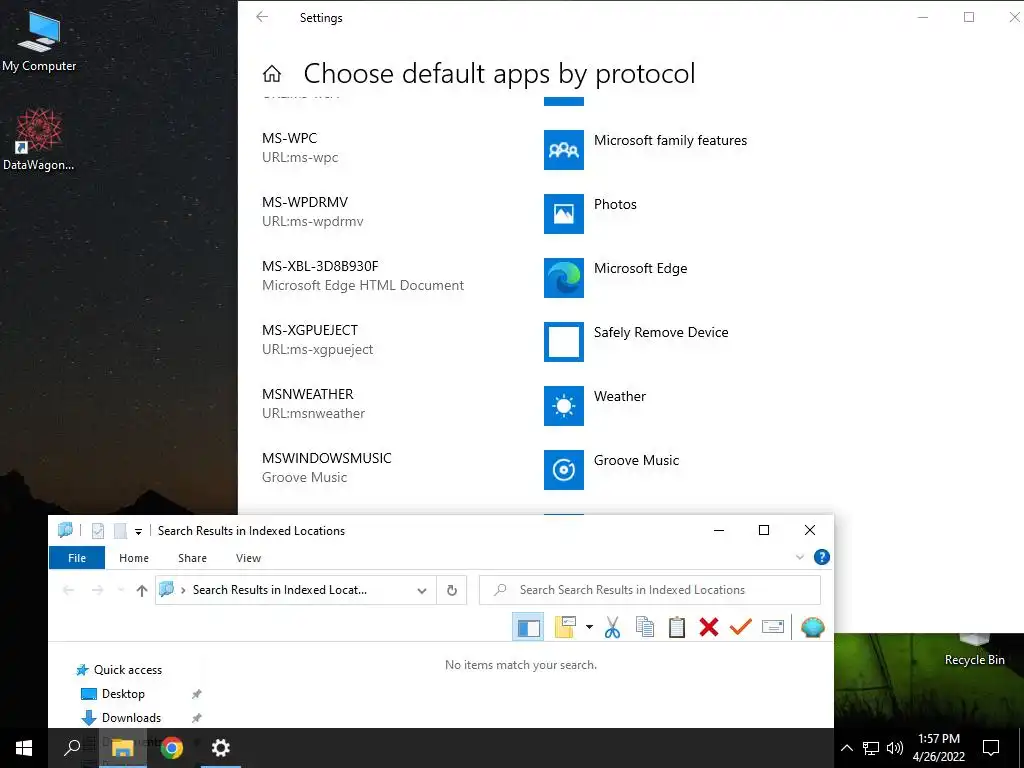
Task: Click the Paste clipboard icon in Explorer
Action: pyautogui.click(x=677, y=628)
